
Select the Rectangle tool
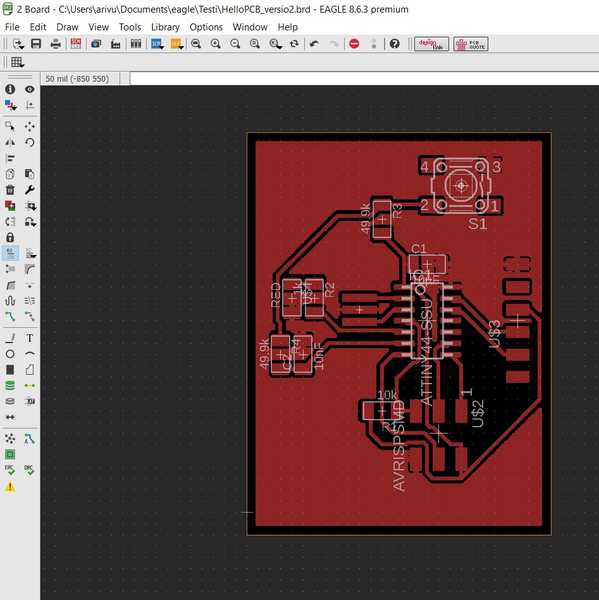(x=10, y=370)
